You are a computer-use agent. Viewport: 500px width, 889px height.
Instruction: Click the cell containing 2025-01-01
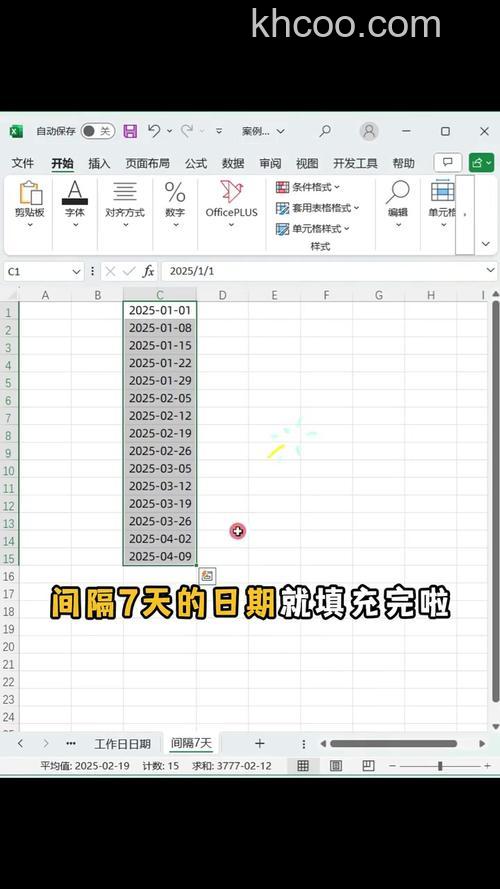(x=160, y=310)
